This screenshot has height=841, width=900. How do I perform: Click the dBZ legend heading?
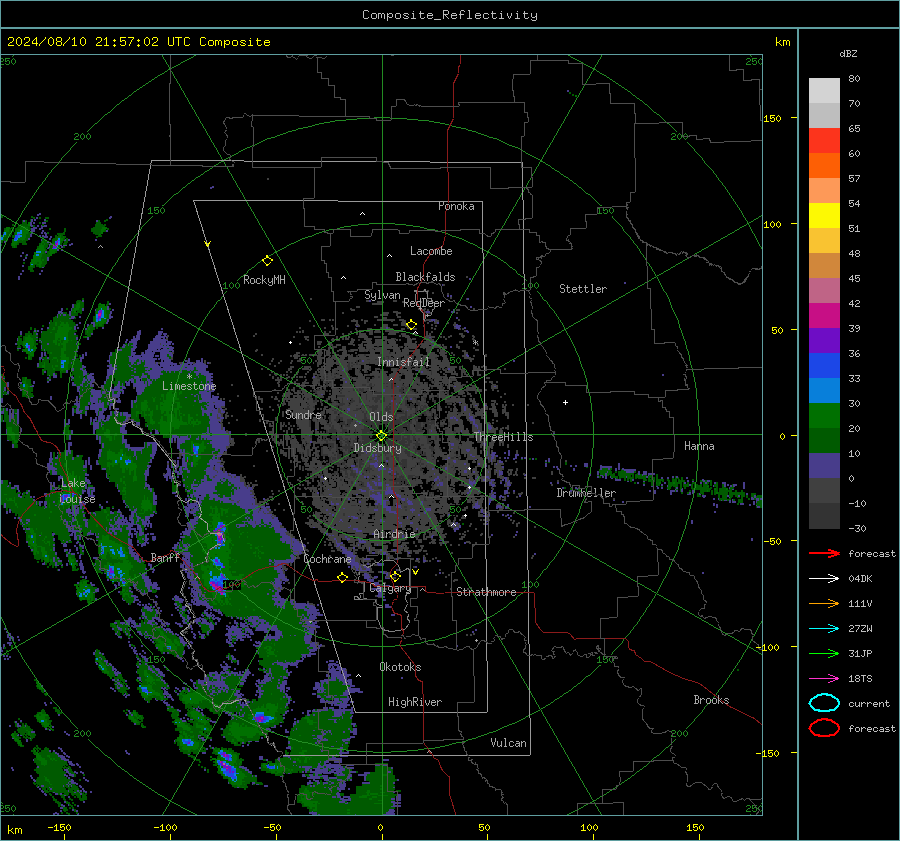[848, 53]
